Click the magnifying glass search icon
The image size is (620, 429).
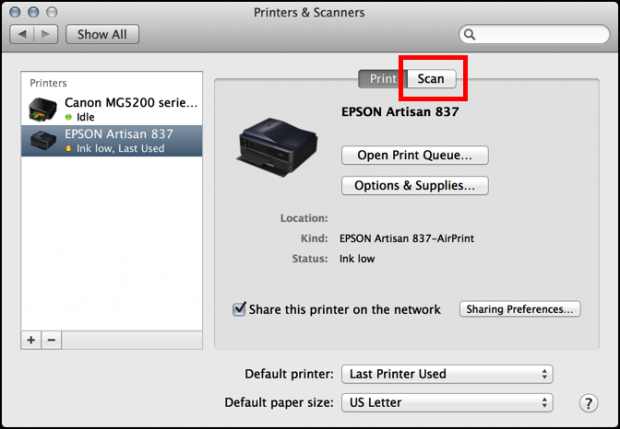469,34
